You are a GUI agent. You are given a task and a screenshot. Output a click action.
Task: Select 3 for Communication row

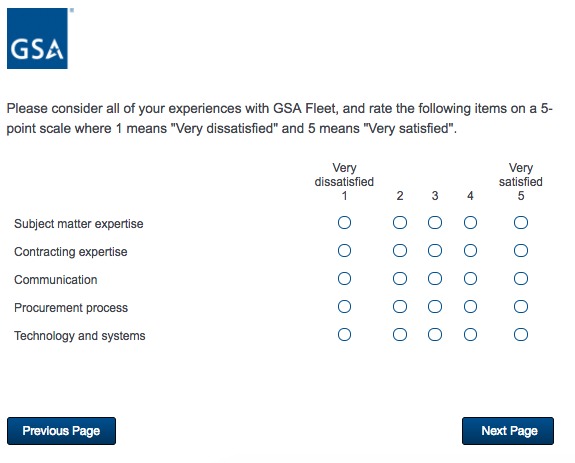pyautogui.click(x=435, y=279)
